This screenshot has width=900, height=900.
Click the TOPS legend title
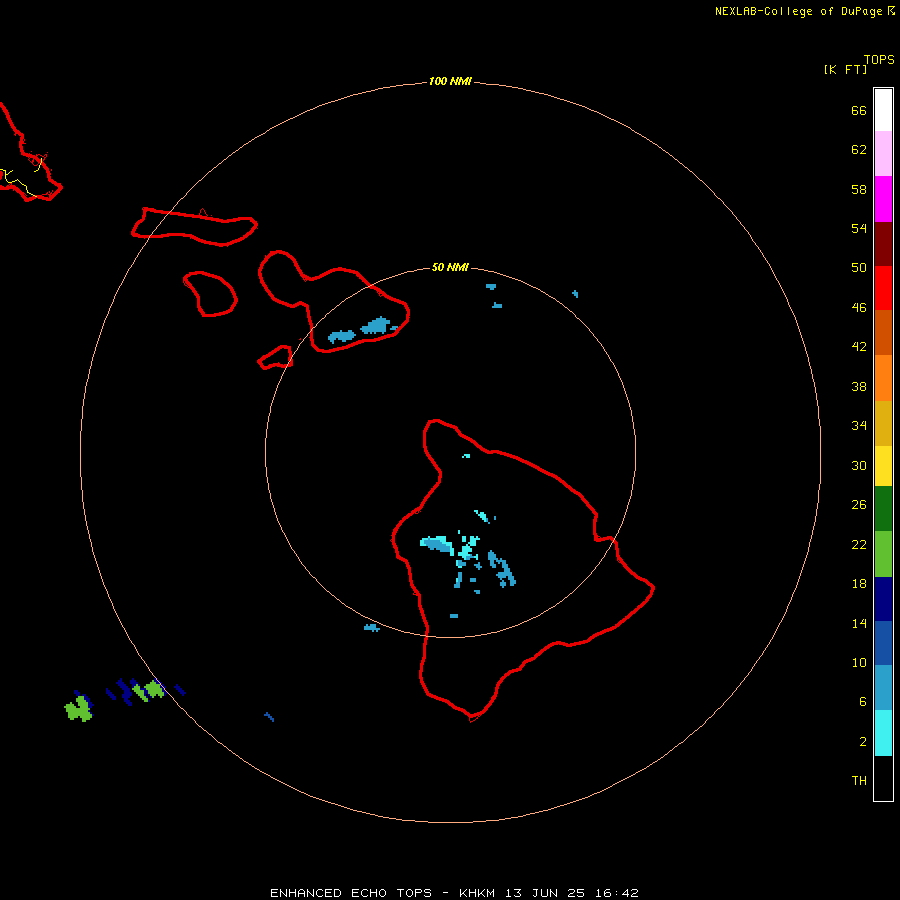[x=879, y=60]
